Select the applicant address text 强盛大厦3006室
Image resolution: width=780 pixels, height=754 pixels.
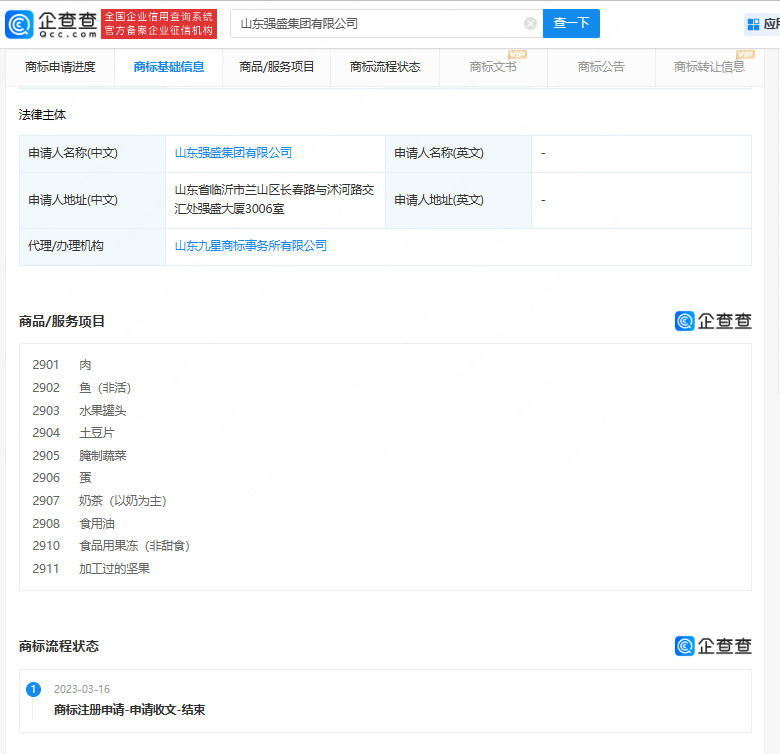click(x=241, y=209)
